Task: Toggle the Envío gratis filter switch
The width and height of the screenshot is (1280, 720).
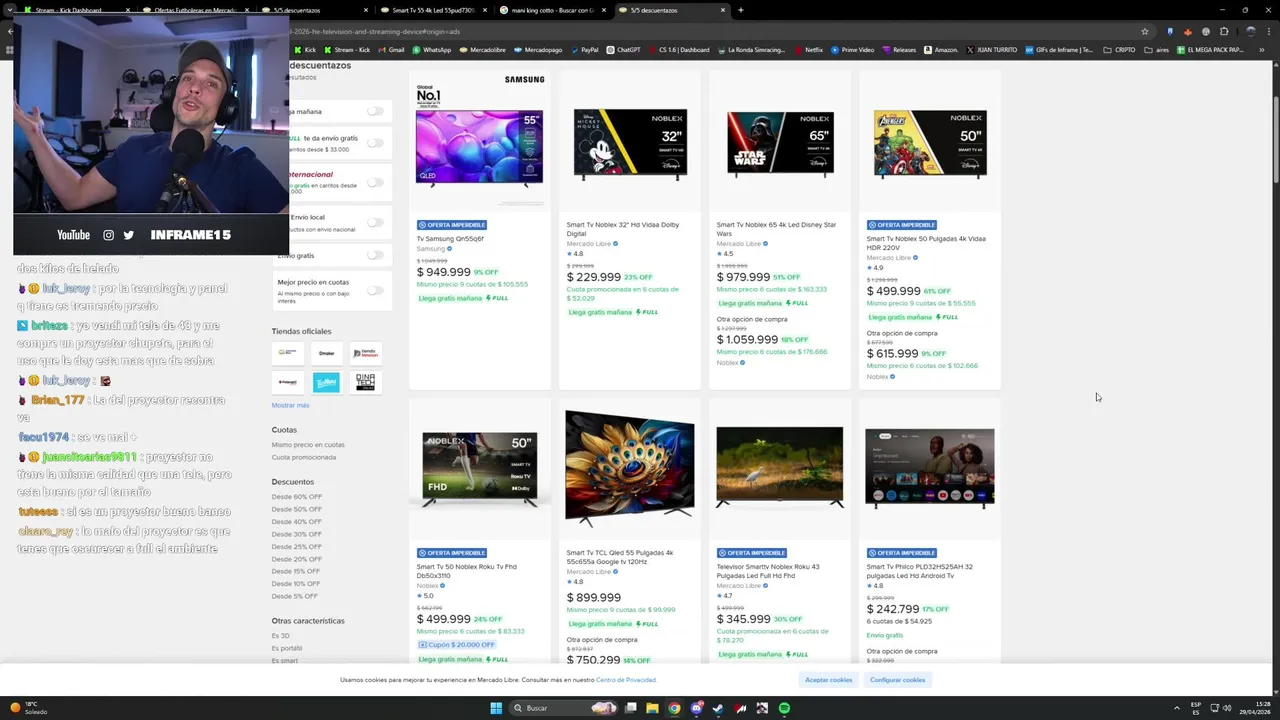Action: pos(375,255)
